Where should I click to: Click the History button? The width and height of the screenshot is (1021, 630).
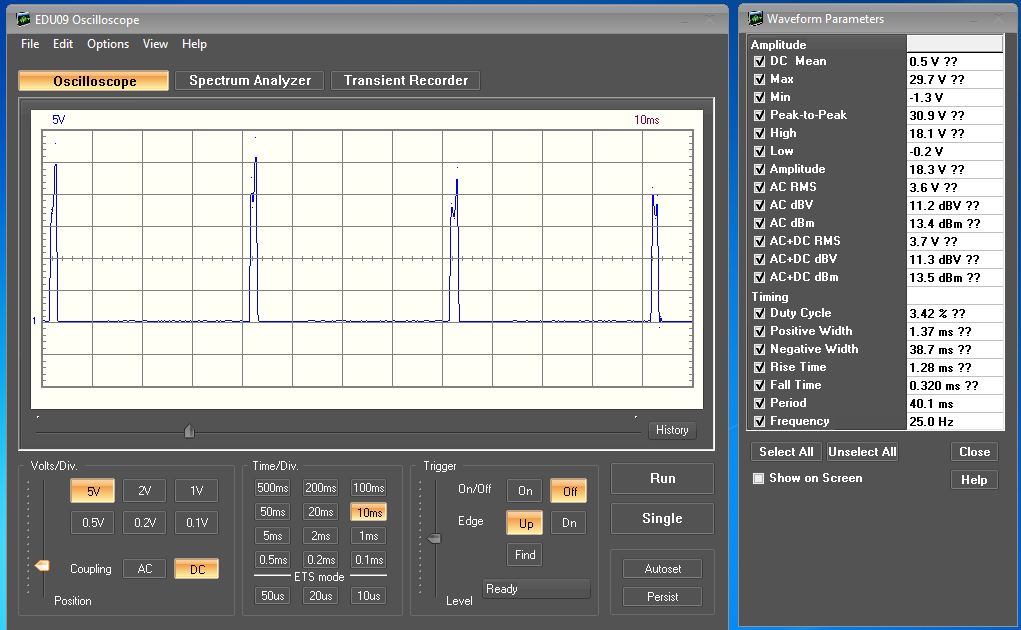[x=672, y=430]
